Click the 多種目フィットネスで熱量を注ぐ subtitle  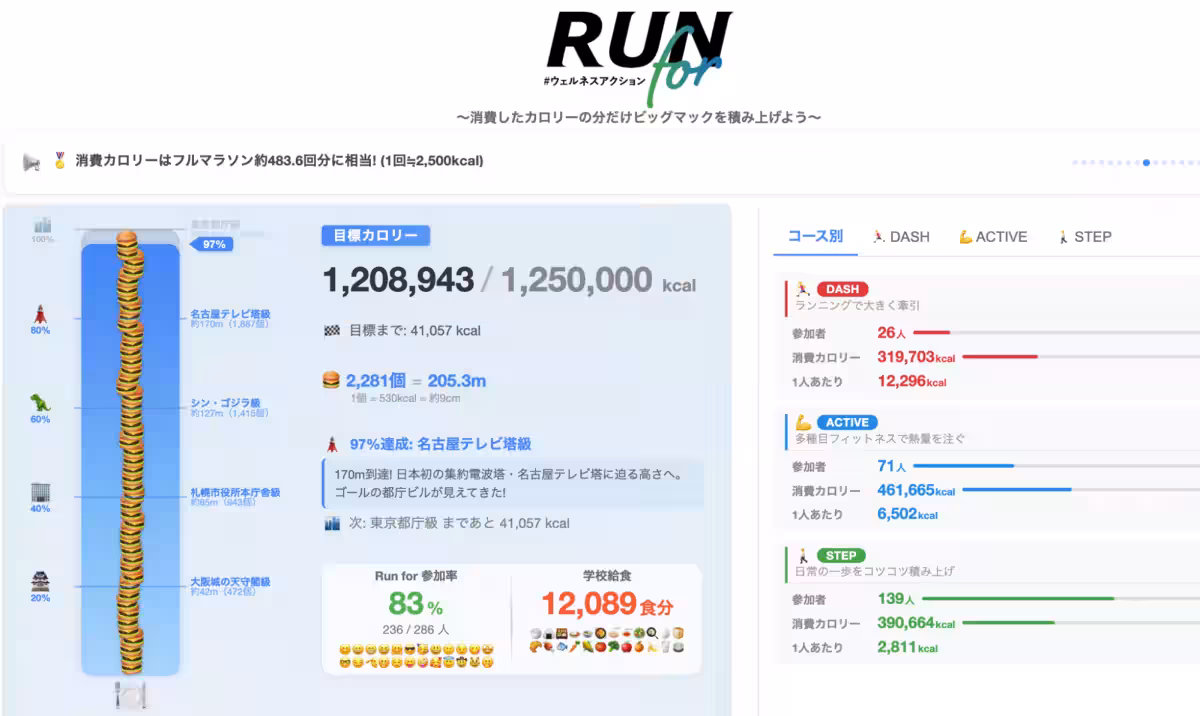tap(880, 438)
